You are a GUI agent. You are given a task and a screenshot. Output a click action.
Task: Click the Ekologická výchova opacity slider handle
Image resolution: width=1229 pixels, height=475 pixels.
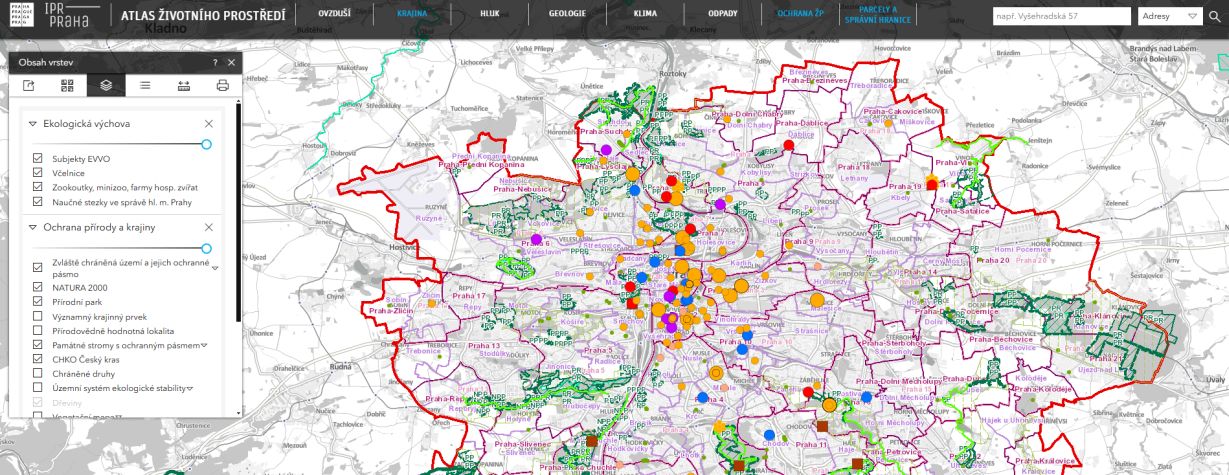pos(206,144)
